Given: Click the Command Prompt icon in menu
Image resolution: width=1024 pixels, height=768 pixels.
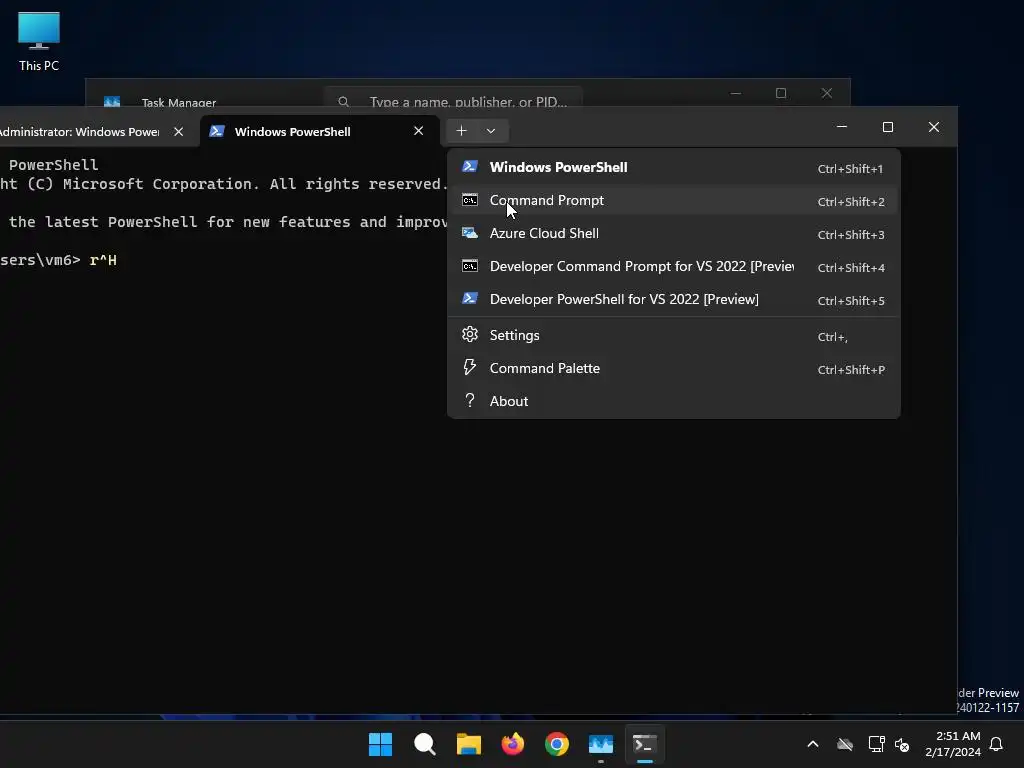Looking at the screenshot, I should pyautogui.click(x=470, y=200).
